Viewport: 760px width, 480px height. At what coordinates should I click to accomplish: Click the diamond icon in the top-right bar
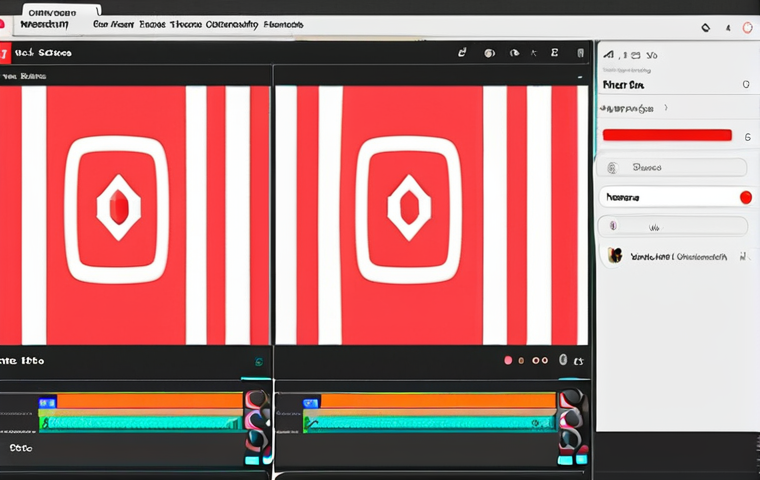[706, 28]
